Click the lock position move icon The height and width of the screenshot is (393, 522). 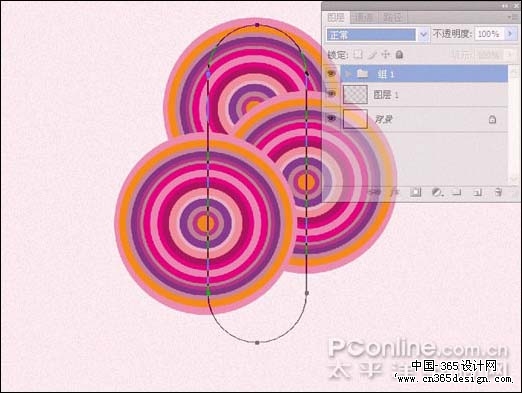point(385,54)
